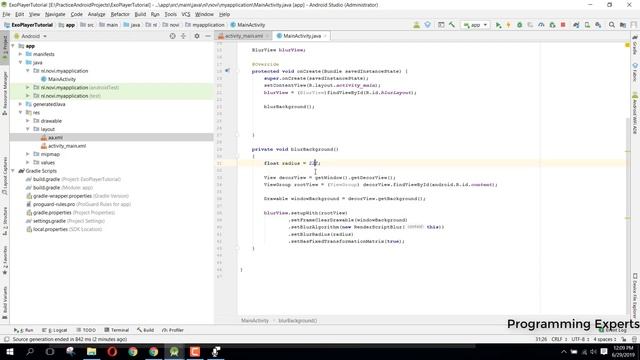The image size is (640, 360).
Task: Click the Collapse All icon in Project panel
Action: 183,36
